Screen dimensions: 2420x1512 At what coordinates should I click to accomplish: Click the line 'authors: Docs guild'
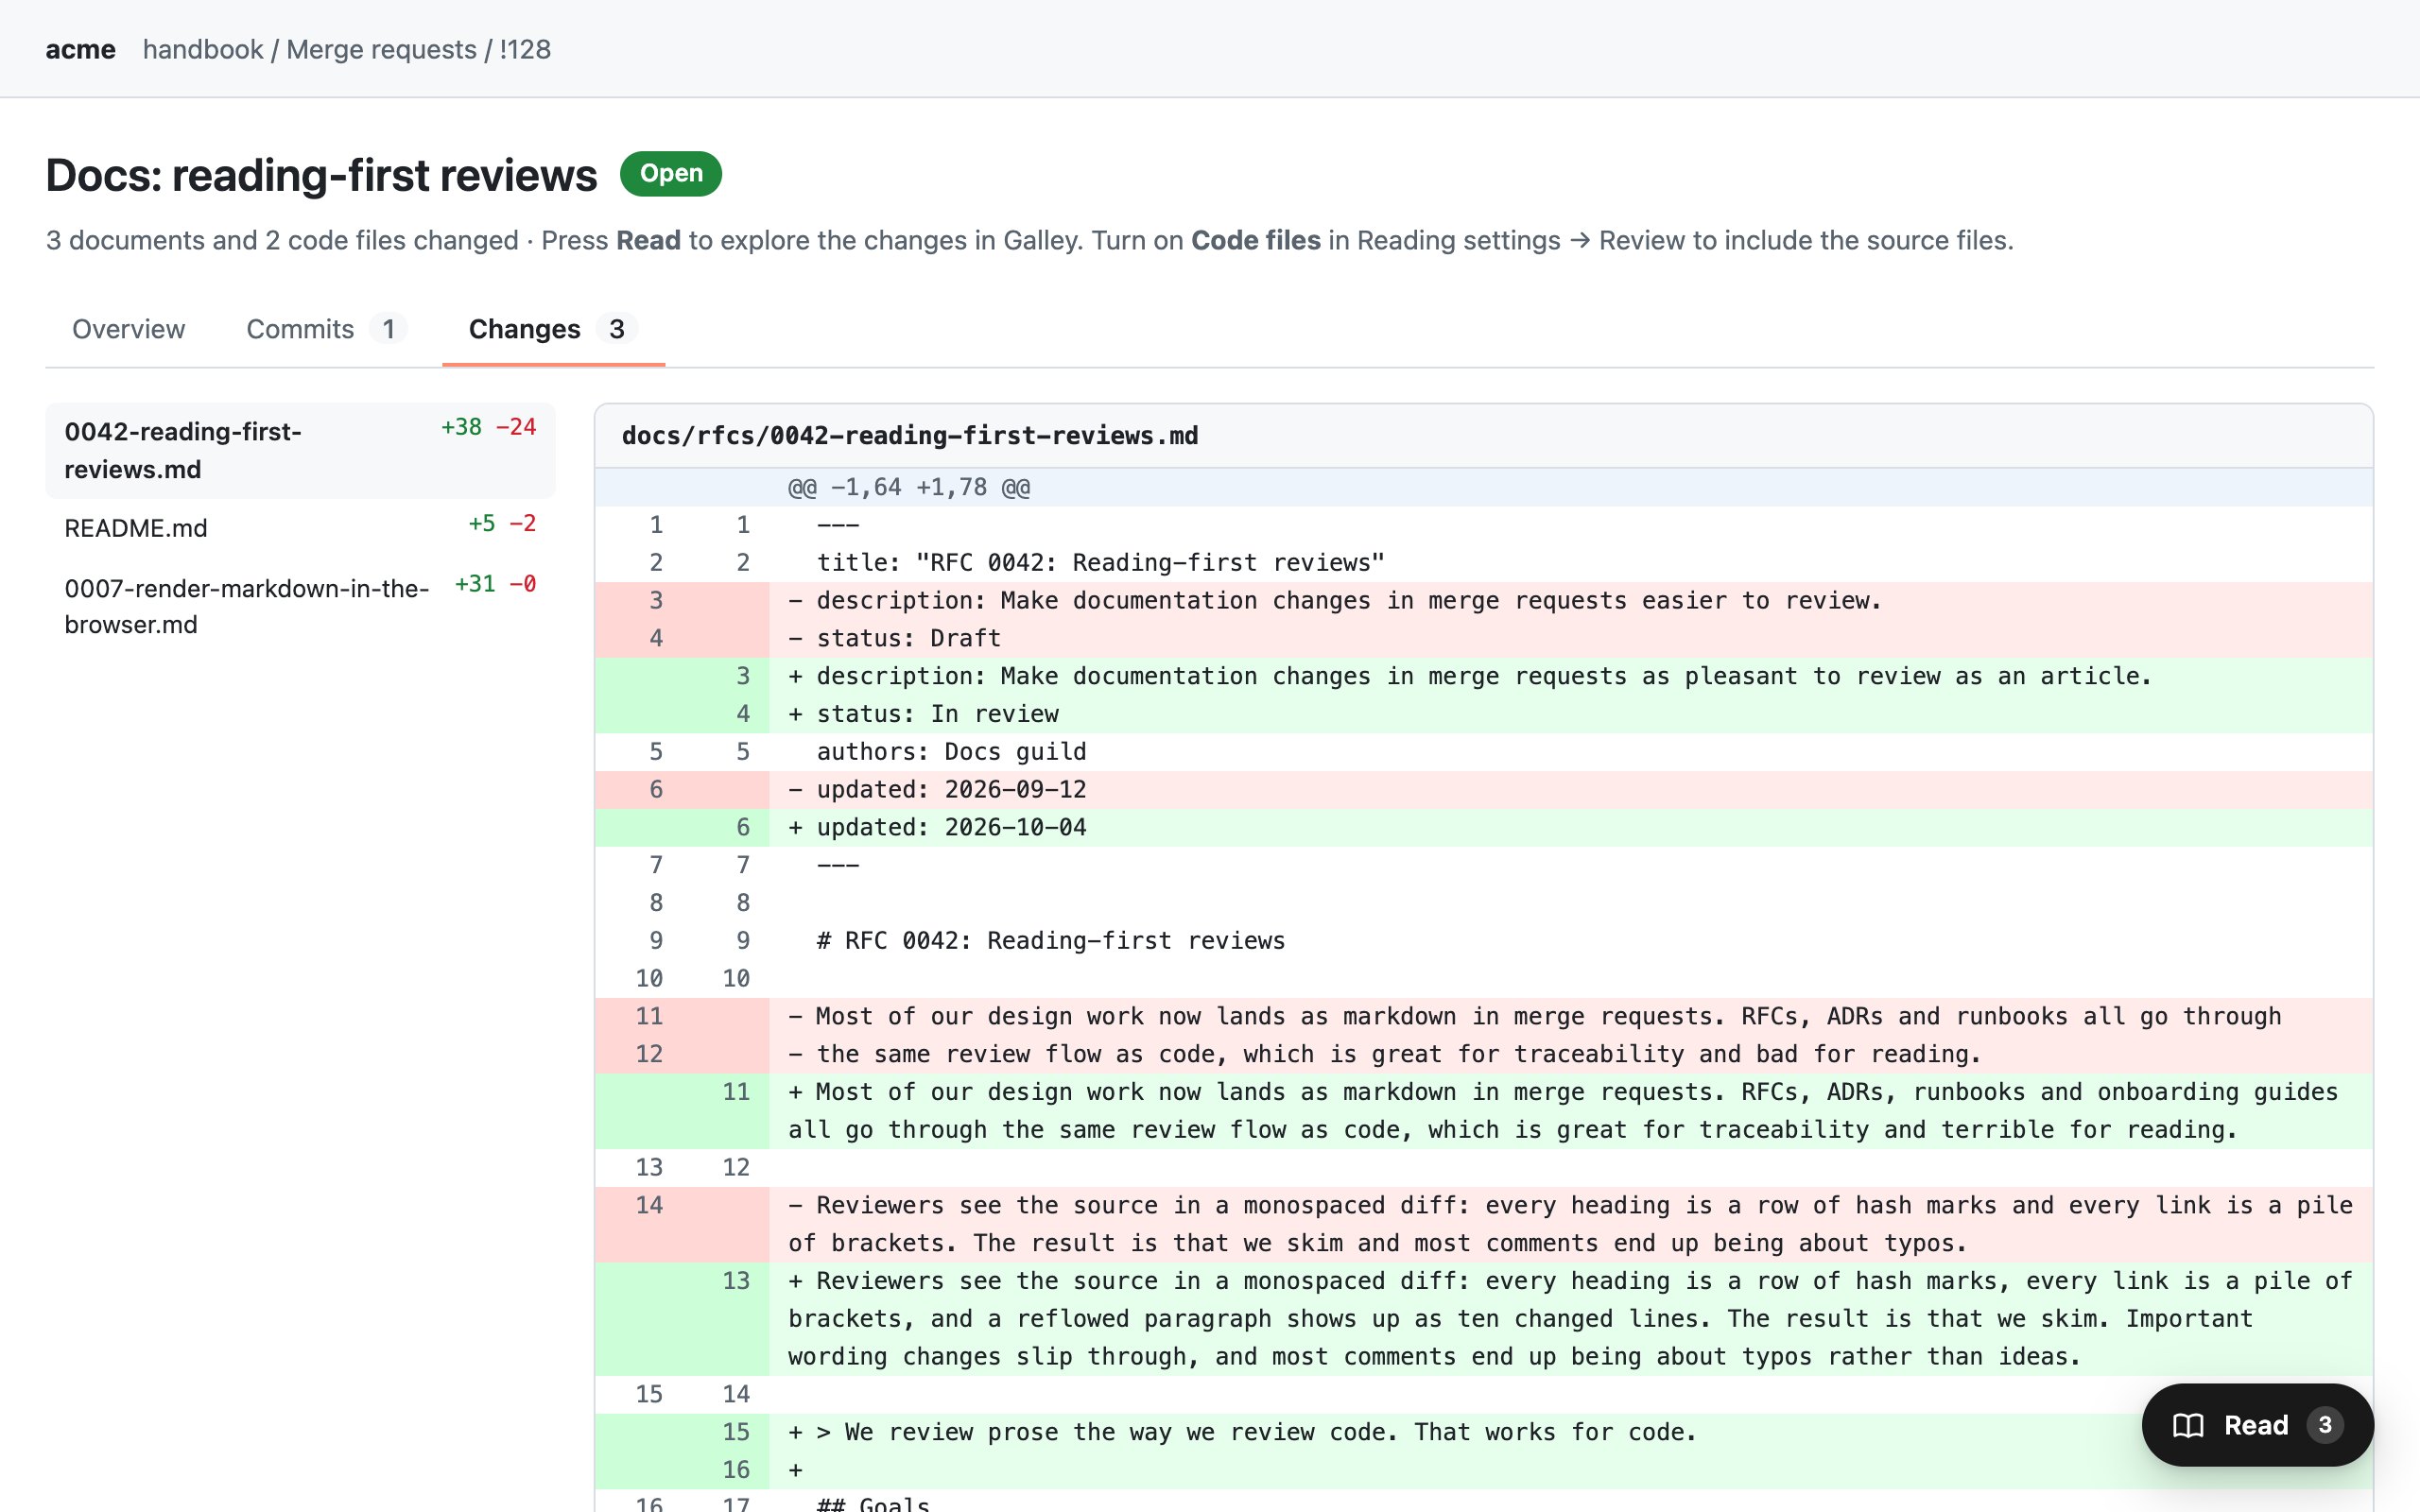(1483, 752)
